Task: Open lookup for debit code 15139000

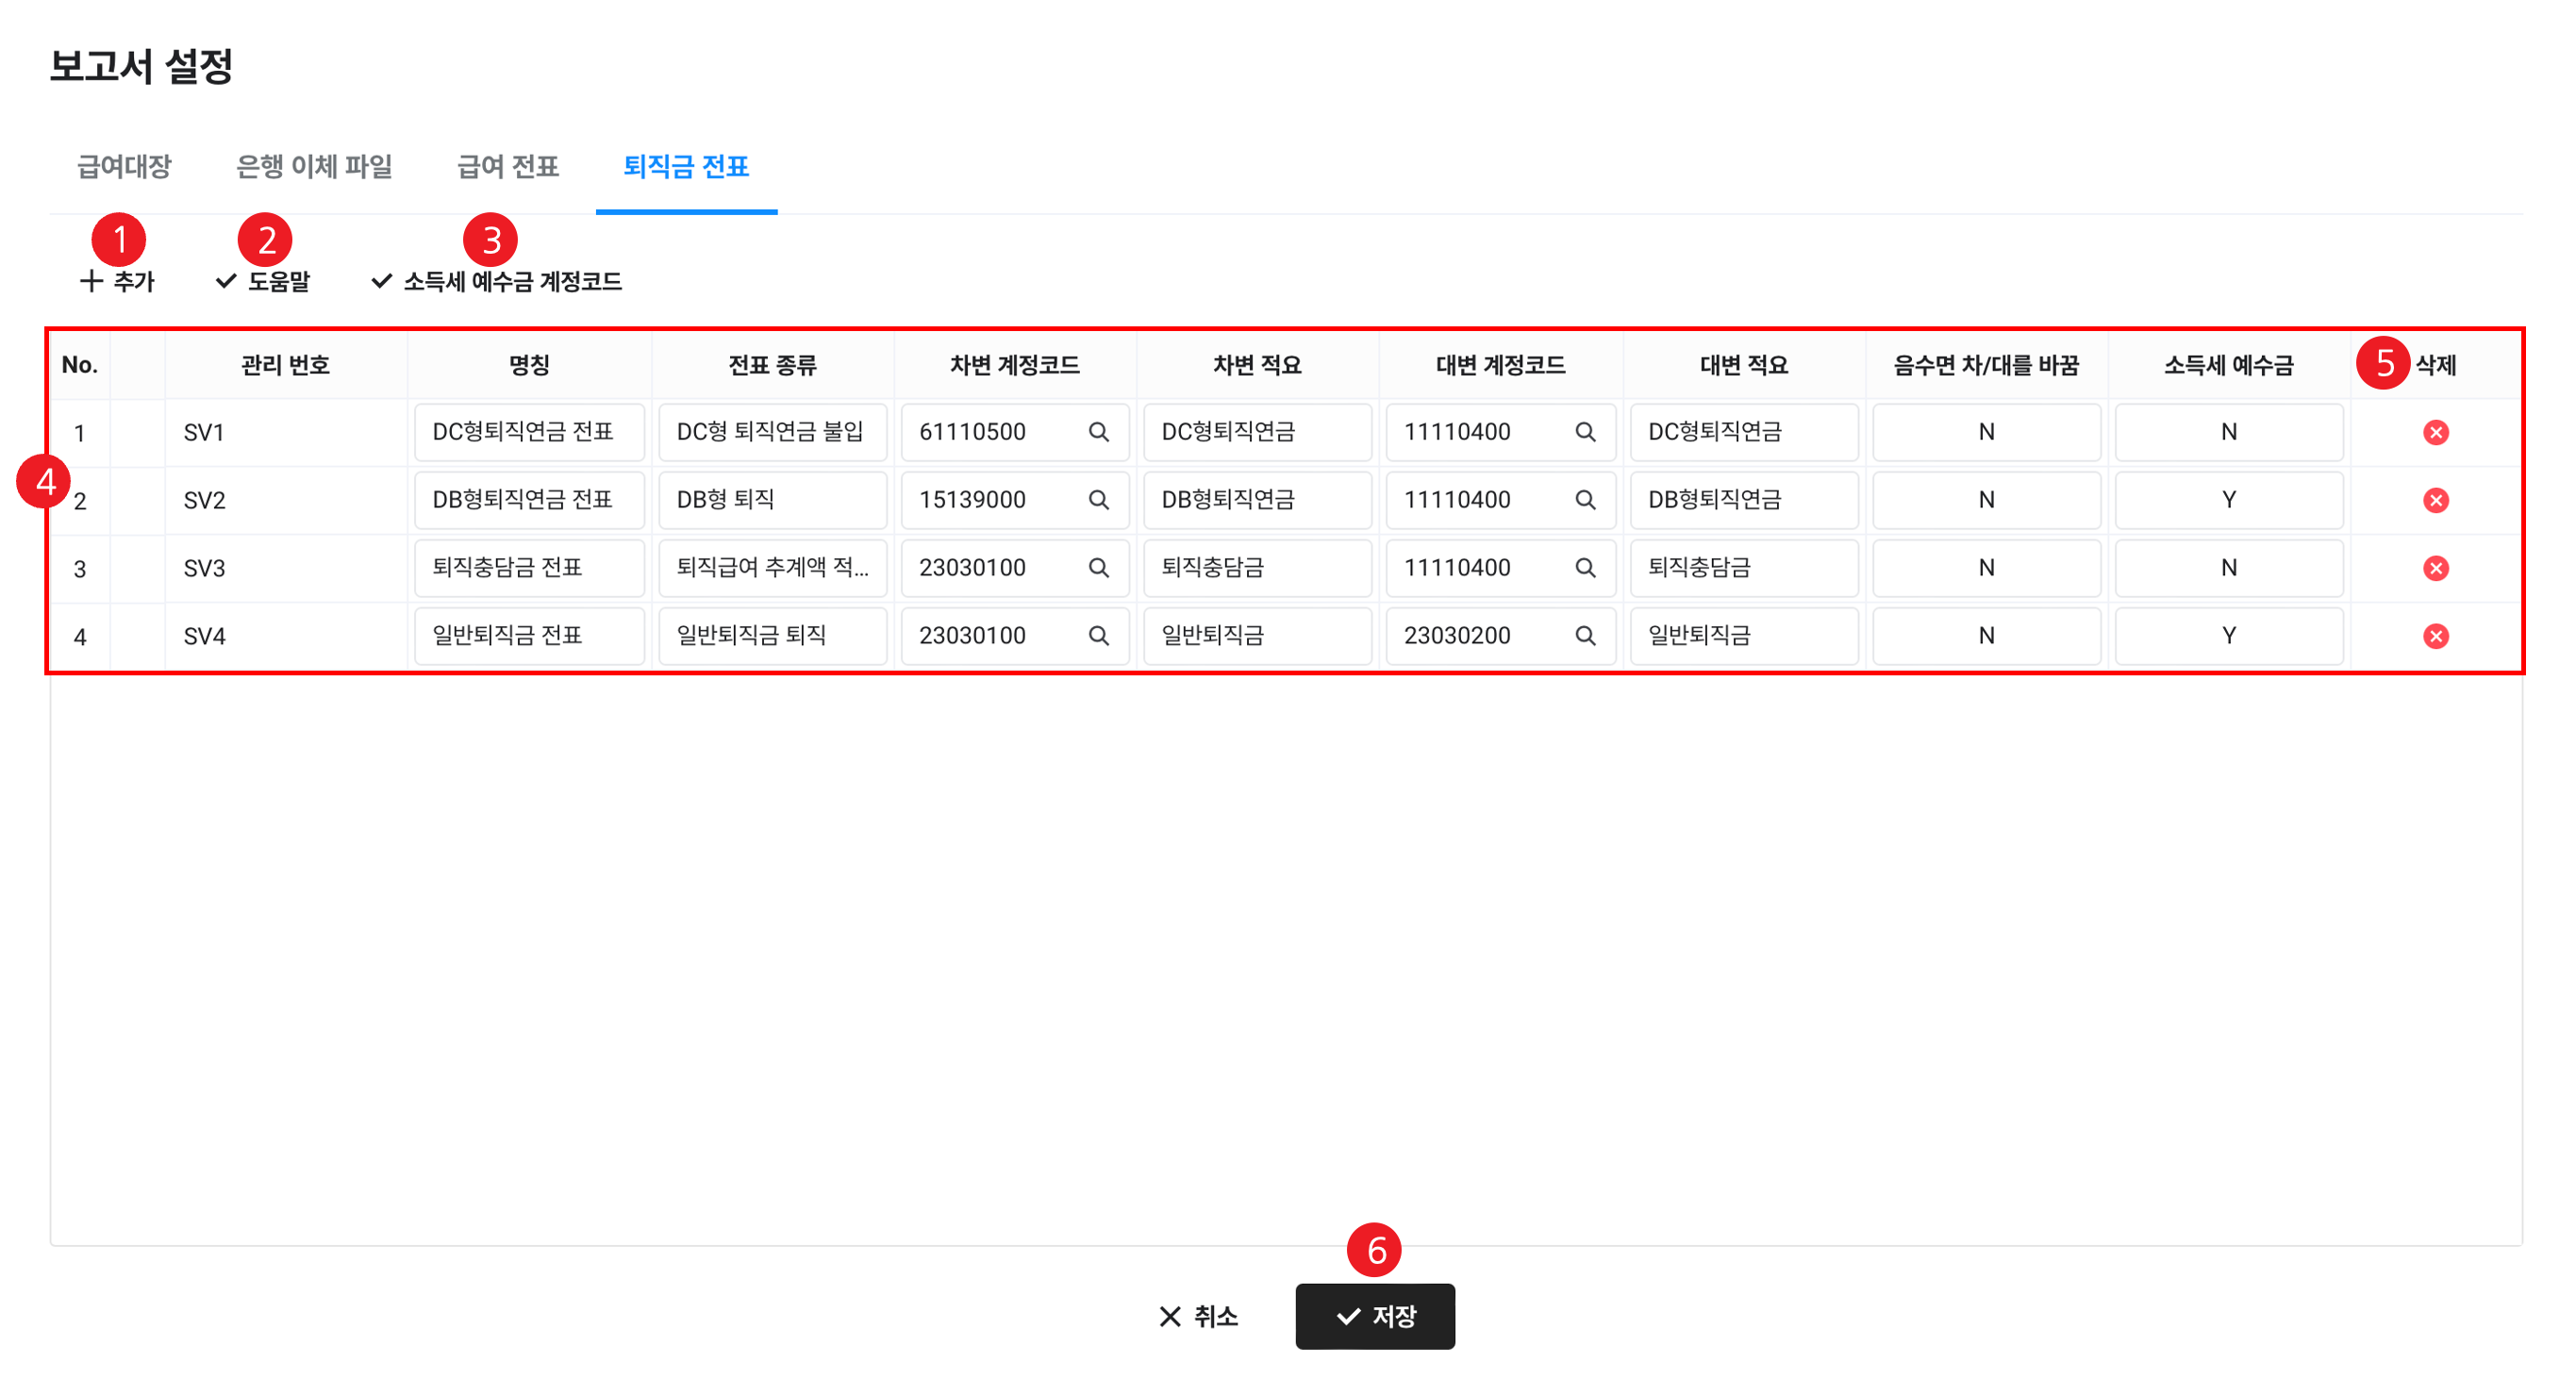Action: coord(1098,500)
